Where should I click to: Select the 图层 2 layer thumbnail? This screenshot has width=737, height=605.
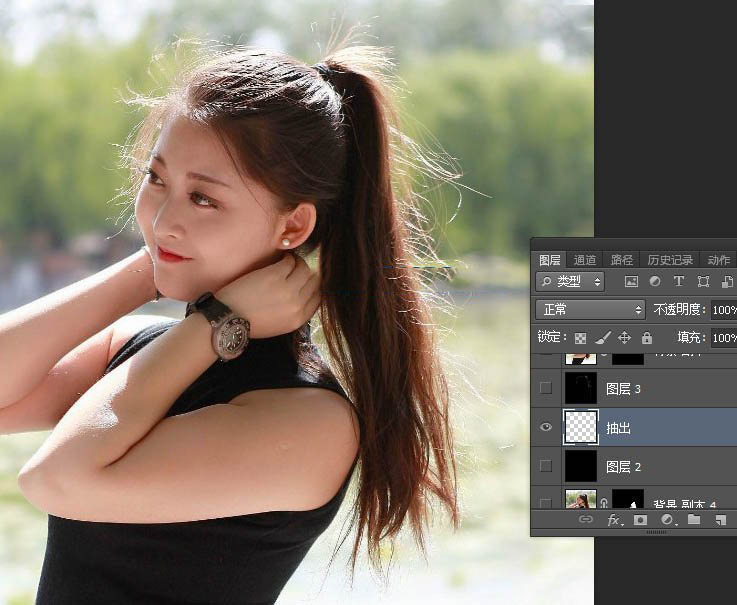pos(581,466)
